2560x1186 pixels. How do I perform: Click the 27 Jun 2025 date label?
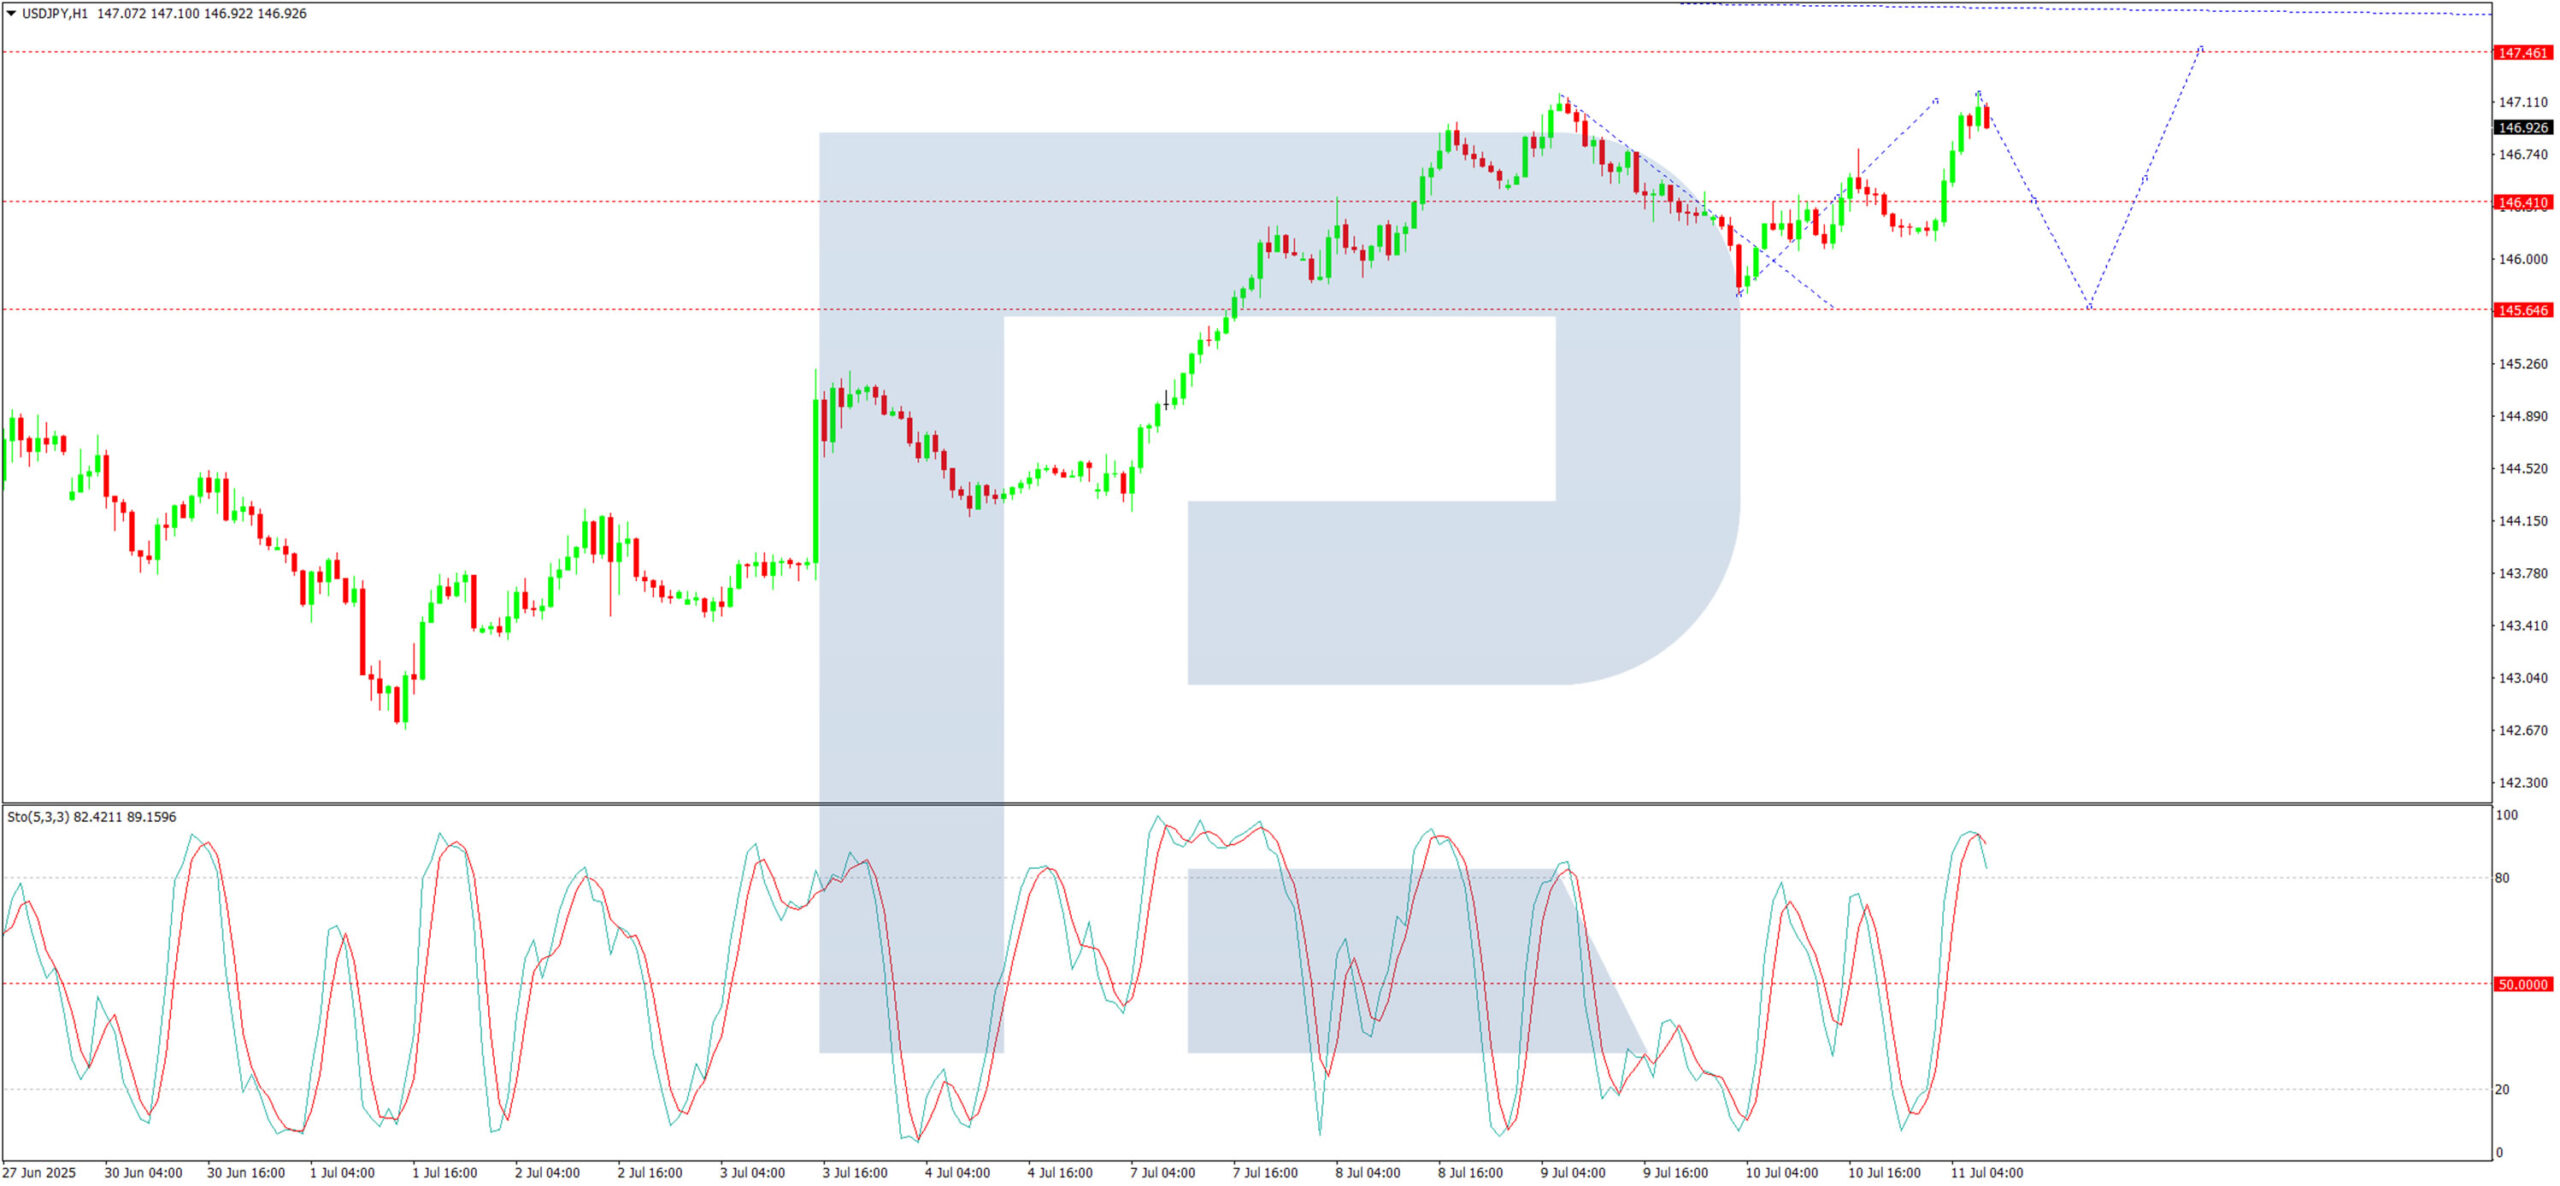pos(39,1172)
